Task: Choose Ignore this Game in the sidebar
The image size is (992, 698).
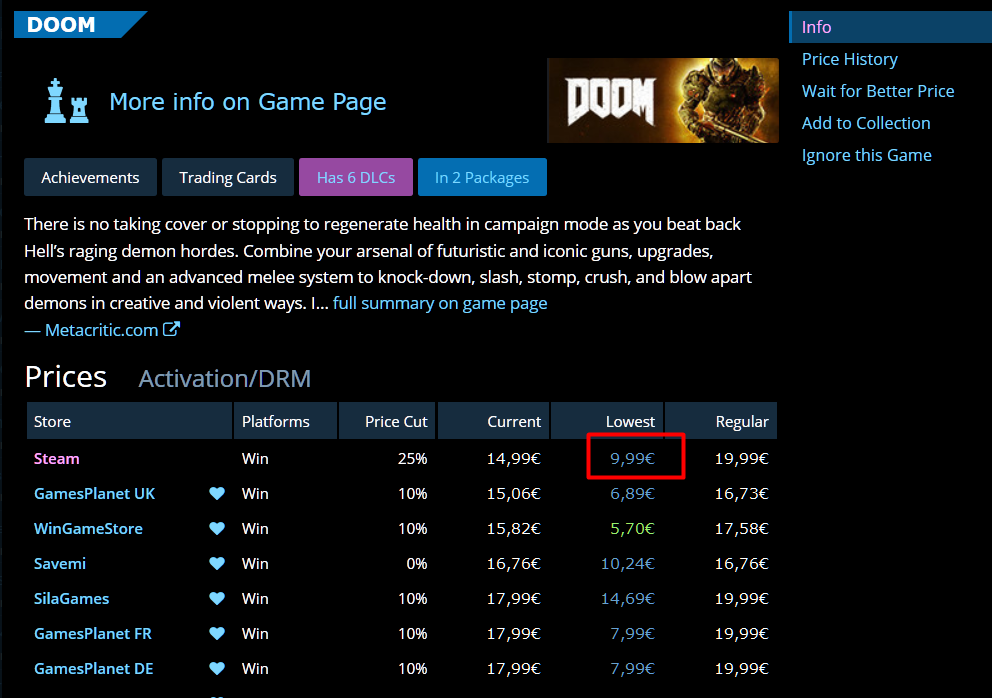Action: 867,156
